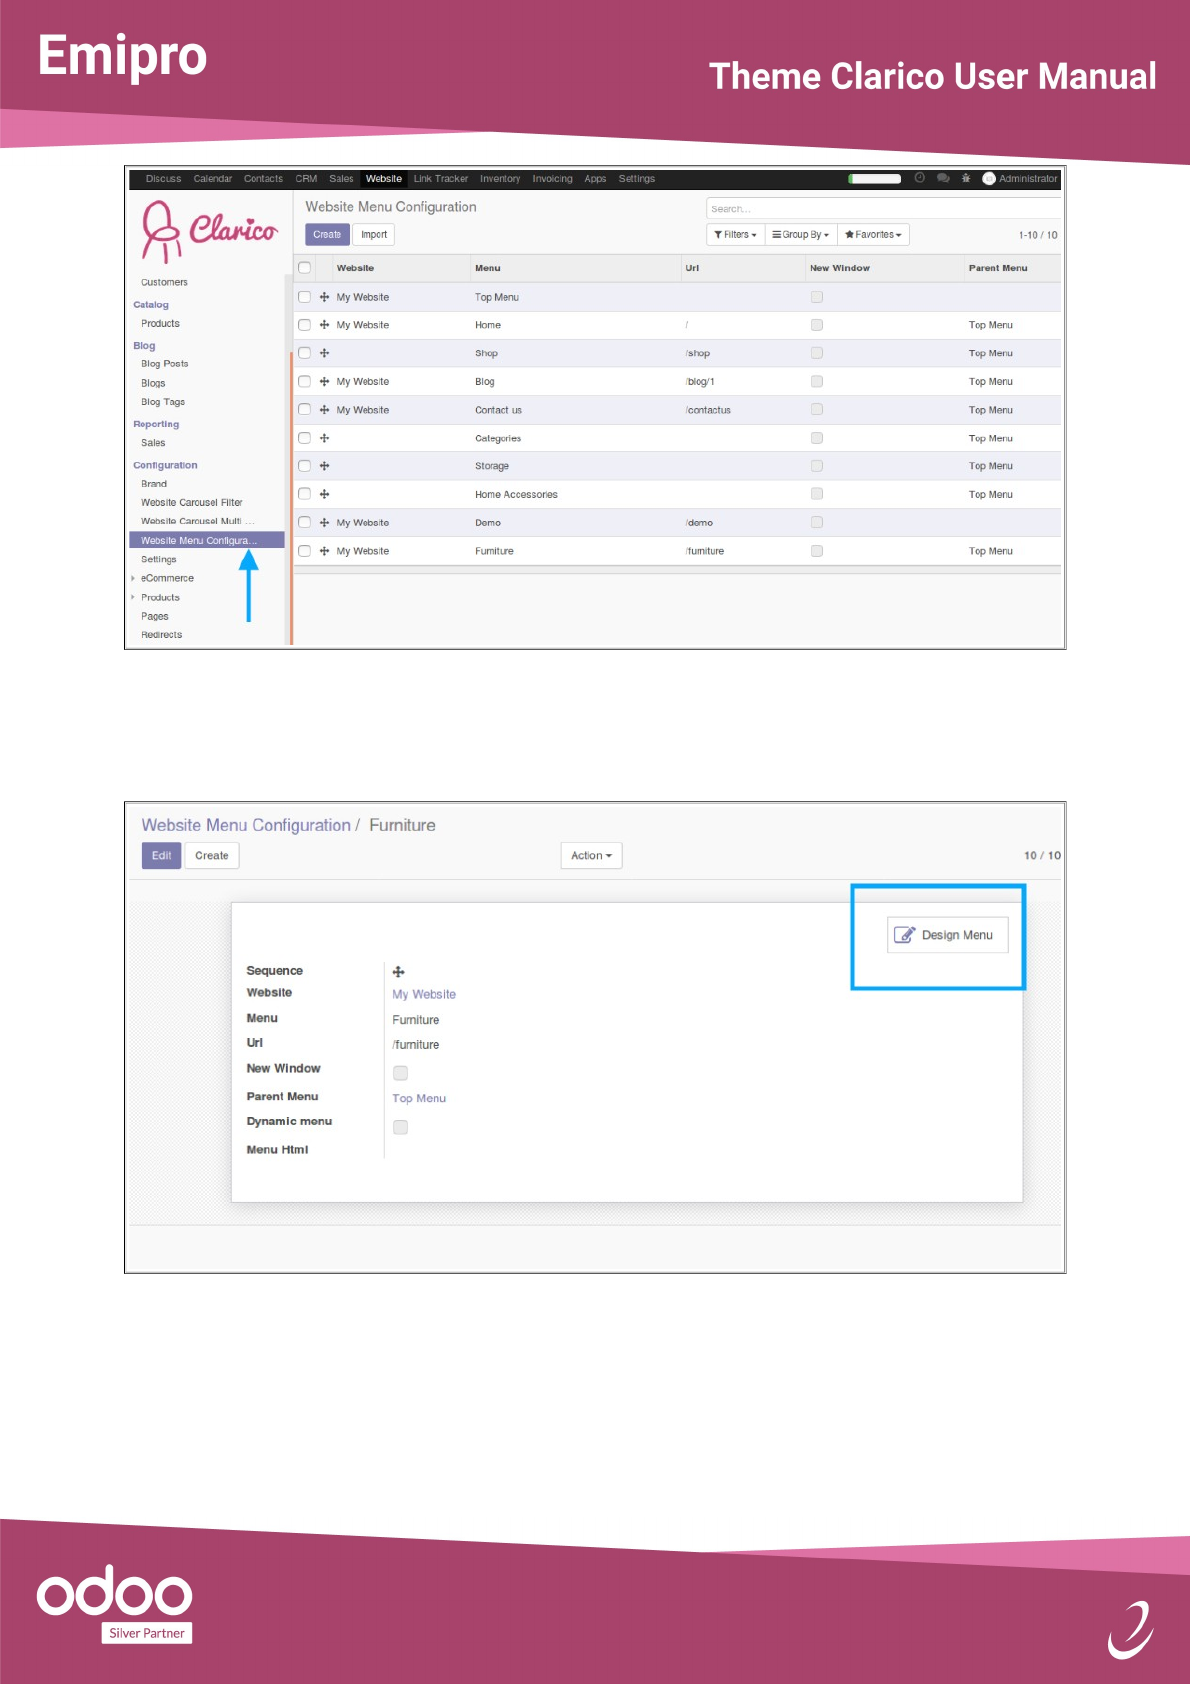Click the debug bug icon in top bar

[966, 178]
